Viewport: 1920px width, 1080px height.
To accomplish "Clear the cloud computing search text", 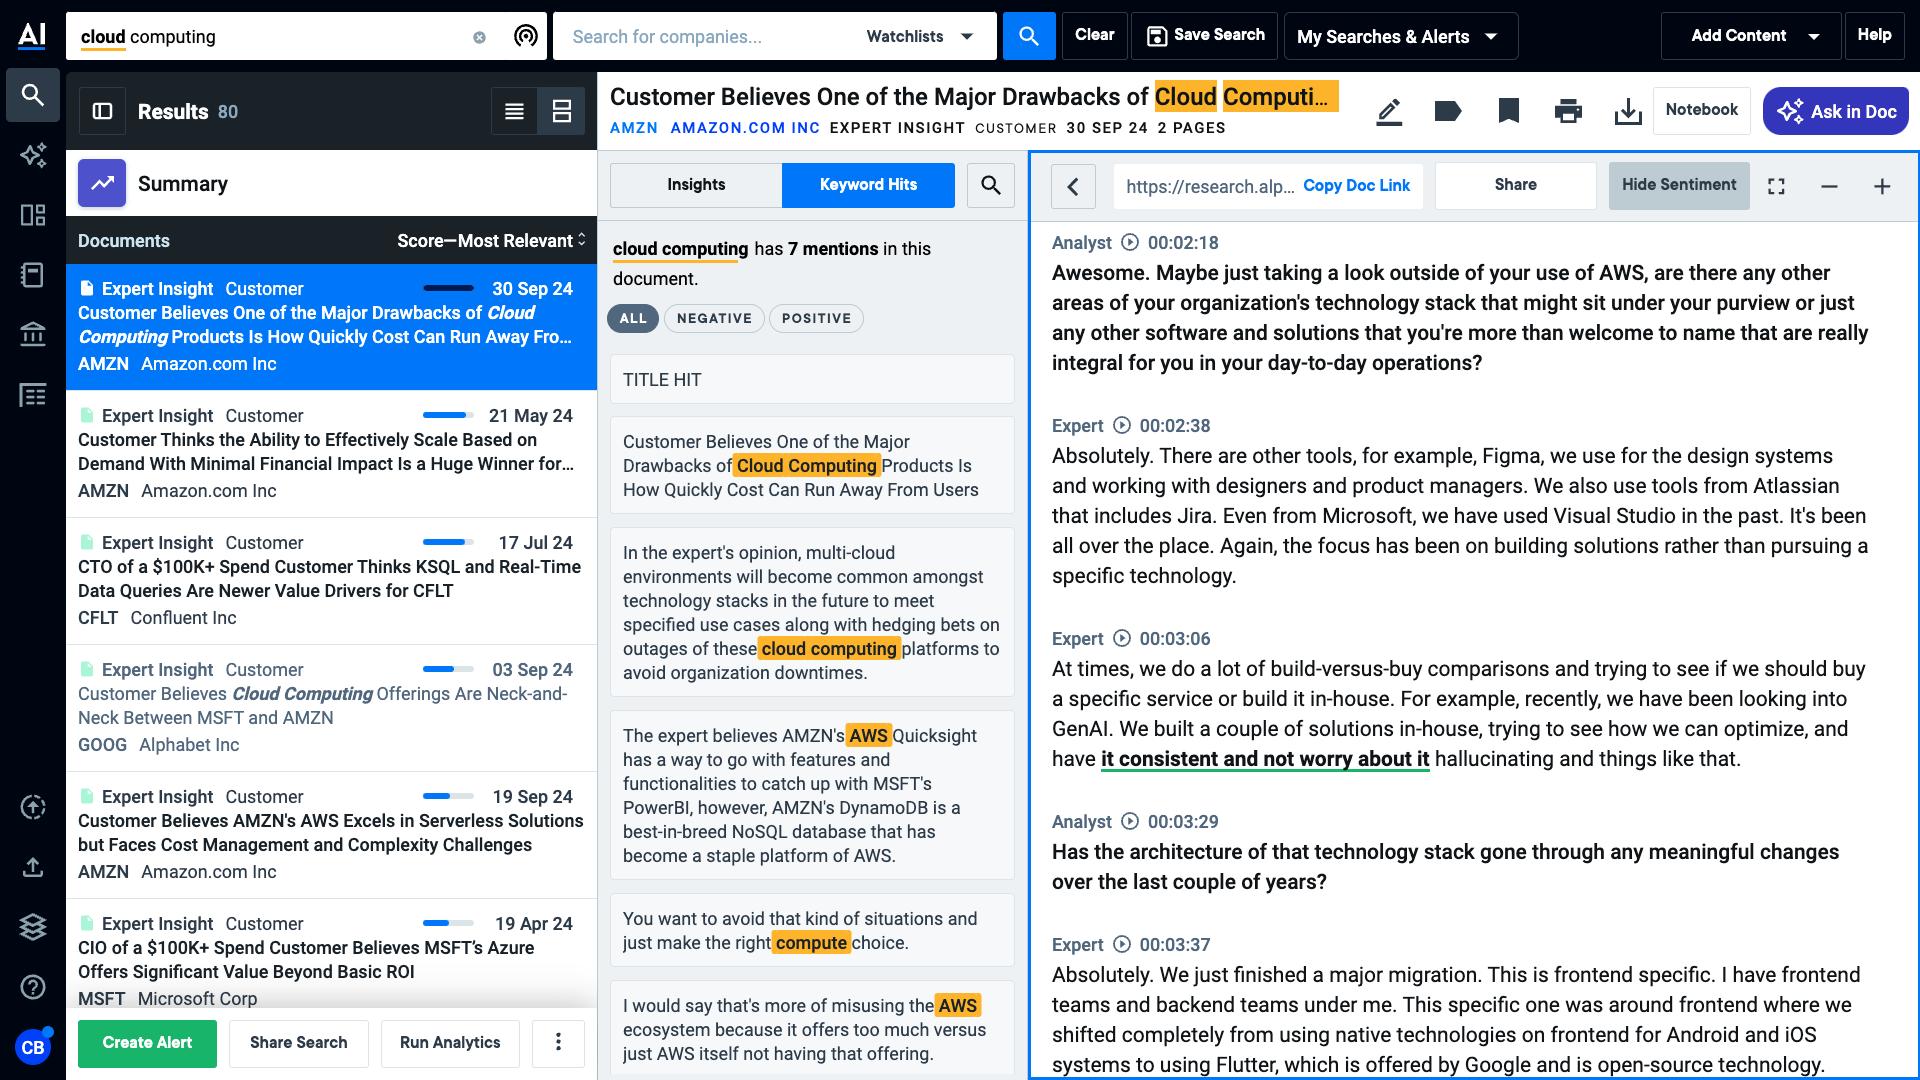I will [x=479, y=37].
